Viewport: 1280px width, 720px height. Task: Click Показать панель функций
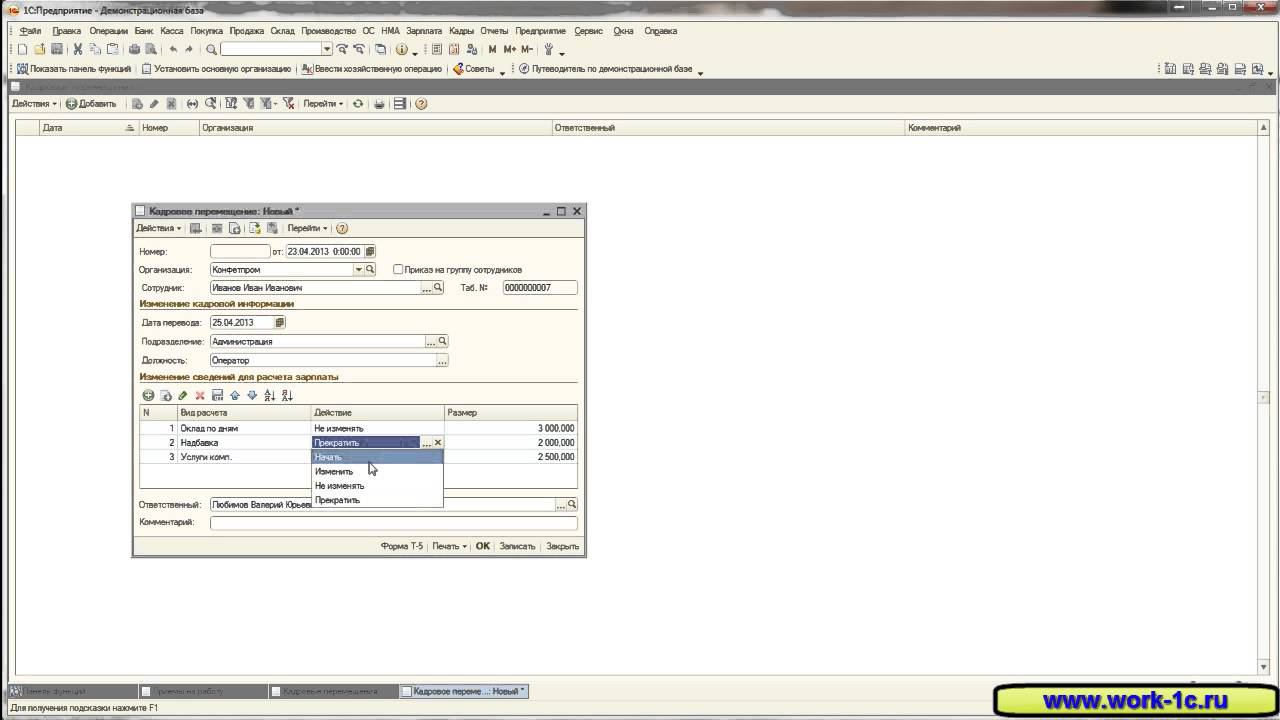[x=74, y=69]
